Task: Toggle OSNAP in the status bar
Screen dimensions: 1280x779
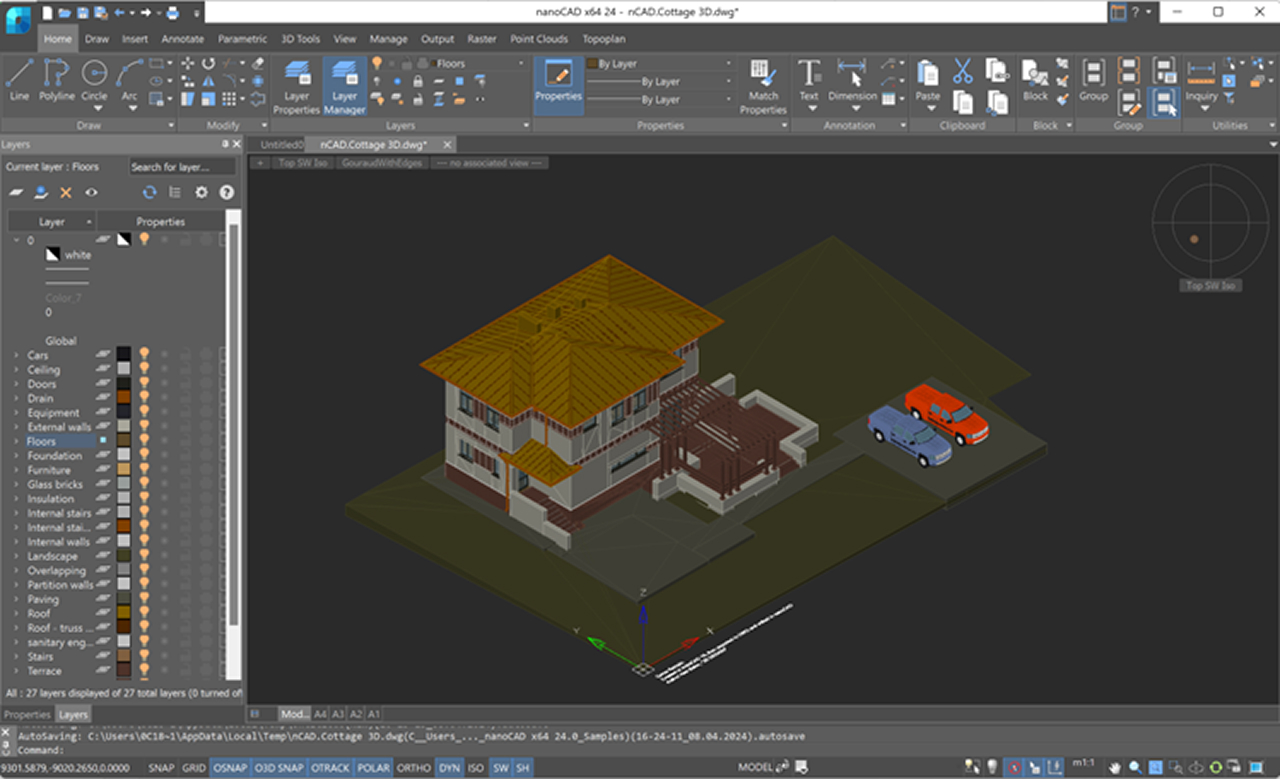Action: [x=230, y=768]
